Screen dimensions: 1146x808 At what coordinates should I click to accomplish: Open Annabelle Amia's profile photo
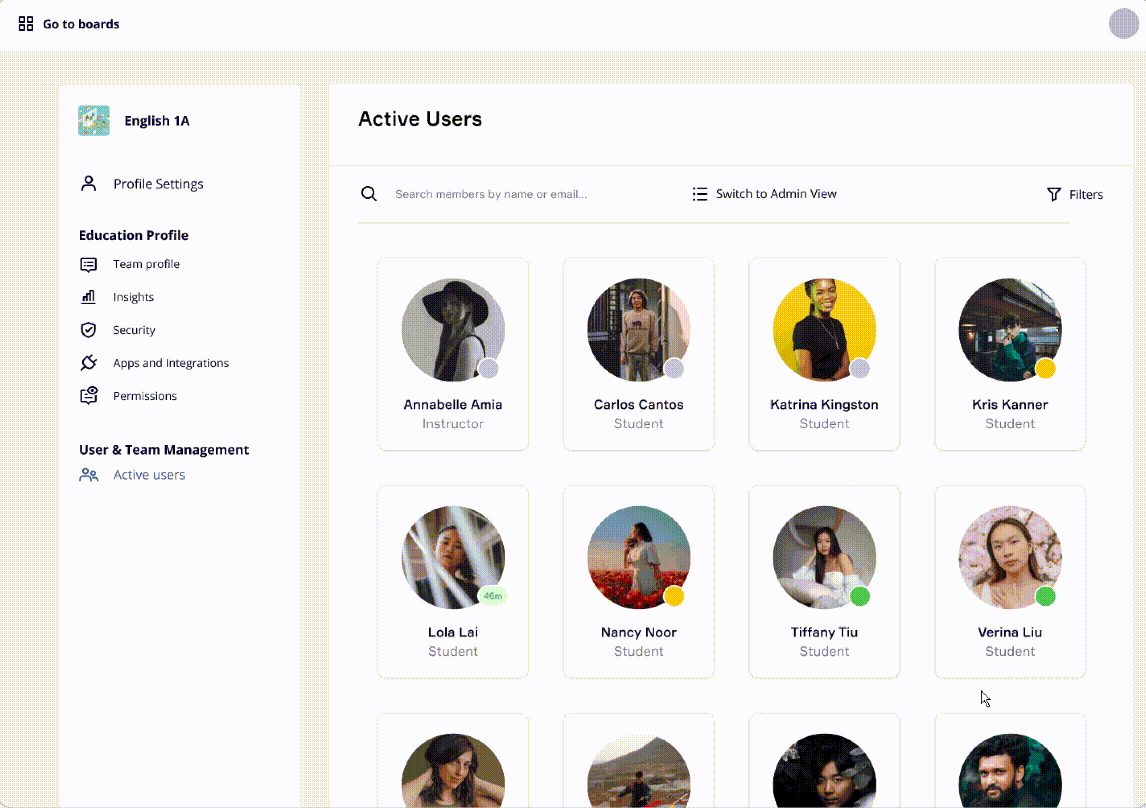[x=452, y=329]
